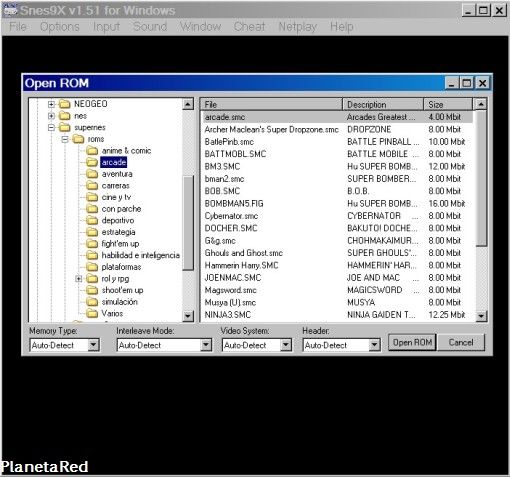This screenshot has width=510, height=477.
Task: Click the aventura folder icon
Action: (x=92, y=174)
